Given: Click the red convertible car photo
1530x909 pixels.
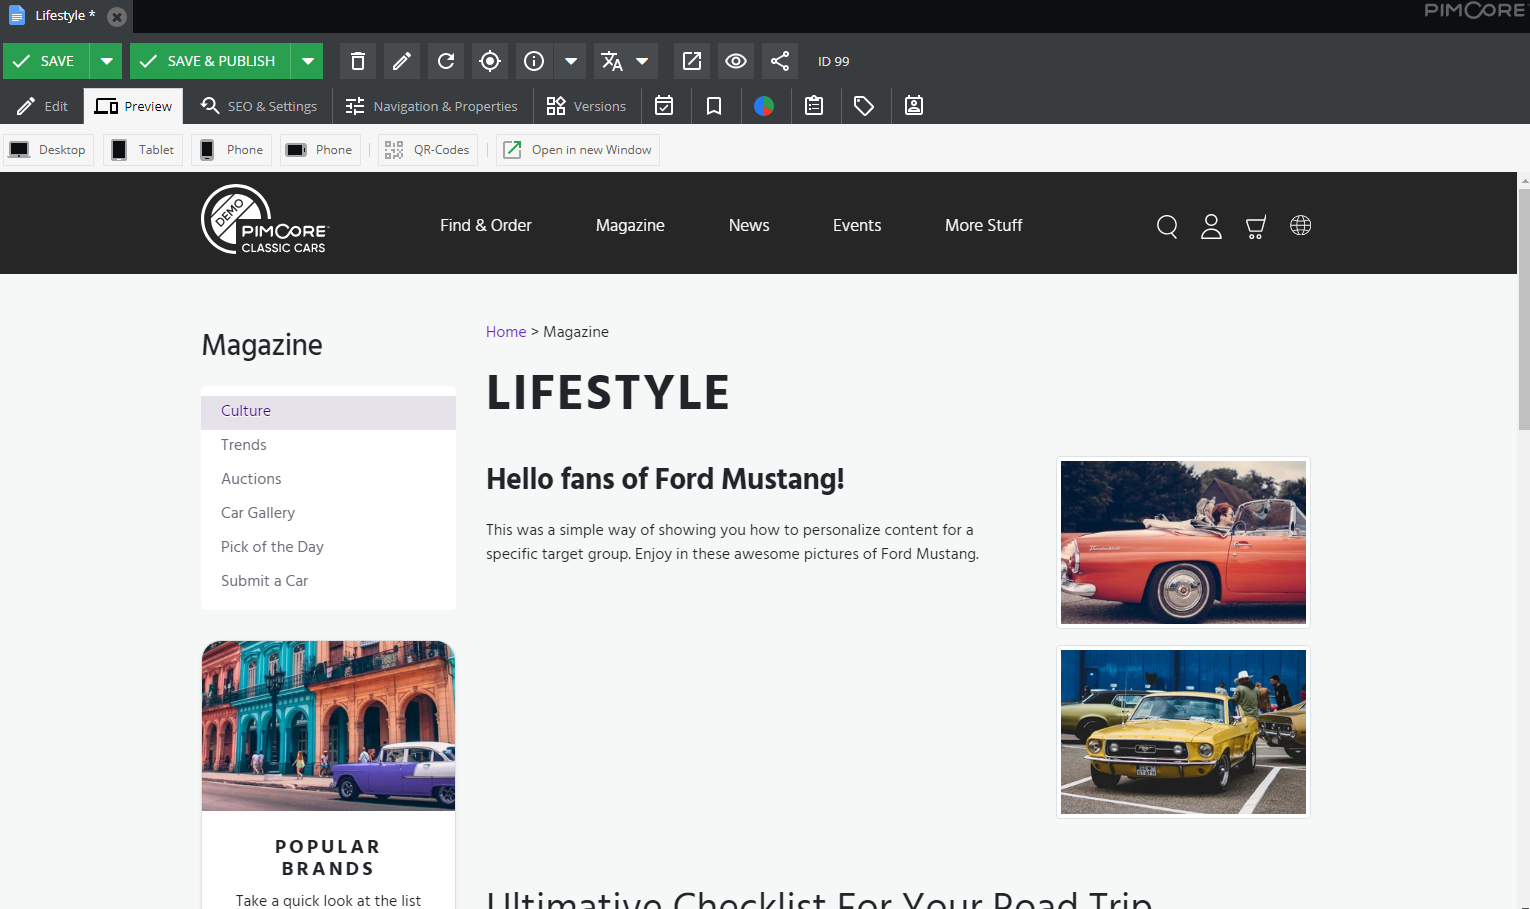Looking at the screenshot, I should [1183, 542].
